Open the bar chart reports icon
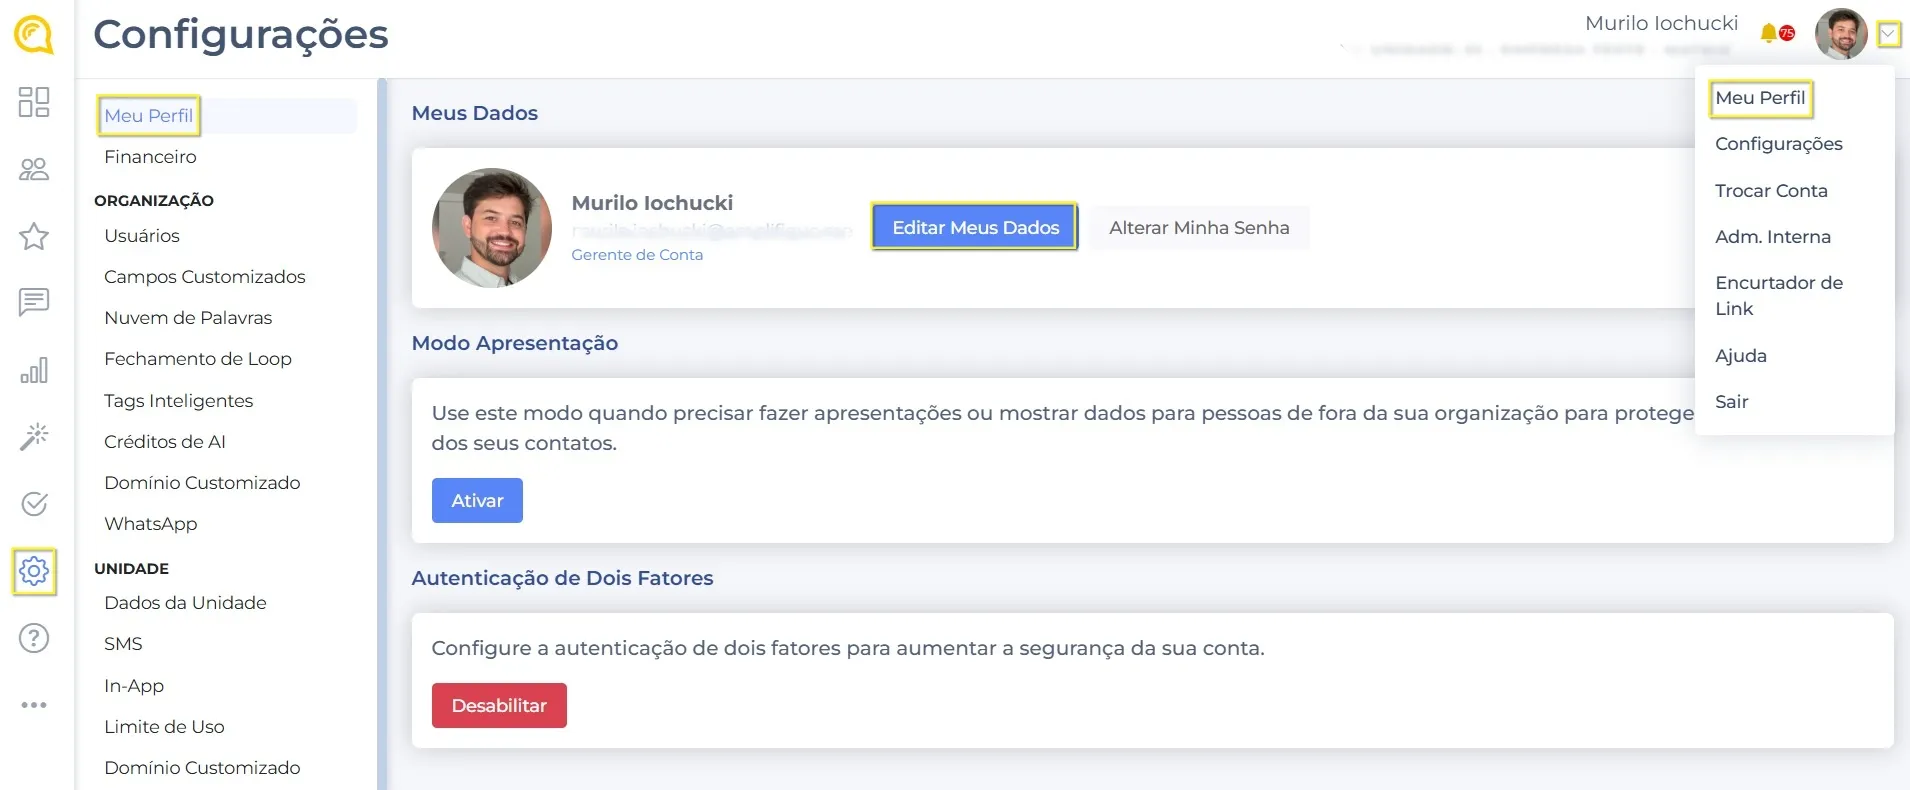1910x790 pixels. tap(34, 370)
